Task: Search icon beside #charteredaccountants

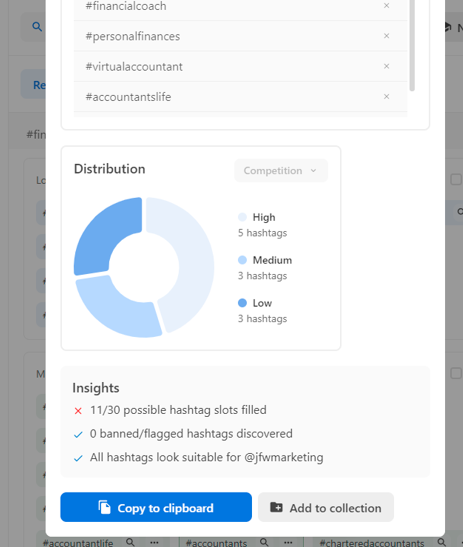Action: (442, 542)
